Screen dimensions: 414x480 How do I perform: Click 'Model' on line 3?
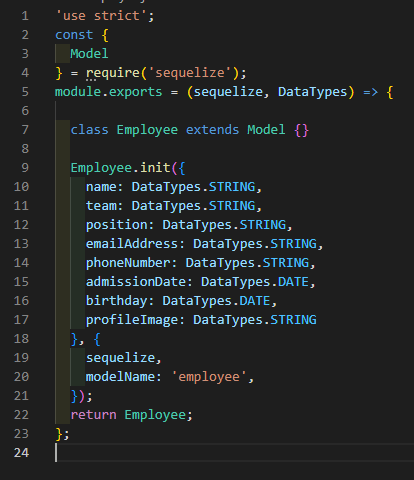89,54
